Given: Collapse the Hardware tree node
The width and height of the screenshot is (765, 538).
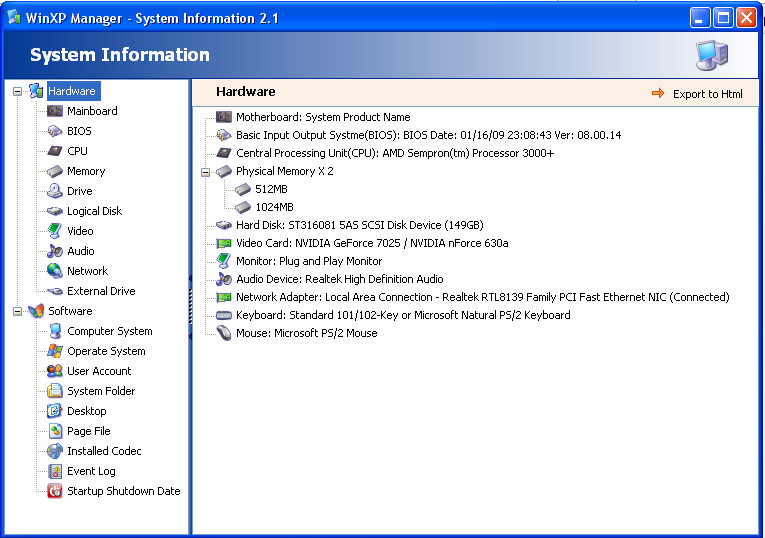Looking at the screenshot, I should tap(18, 91).
